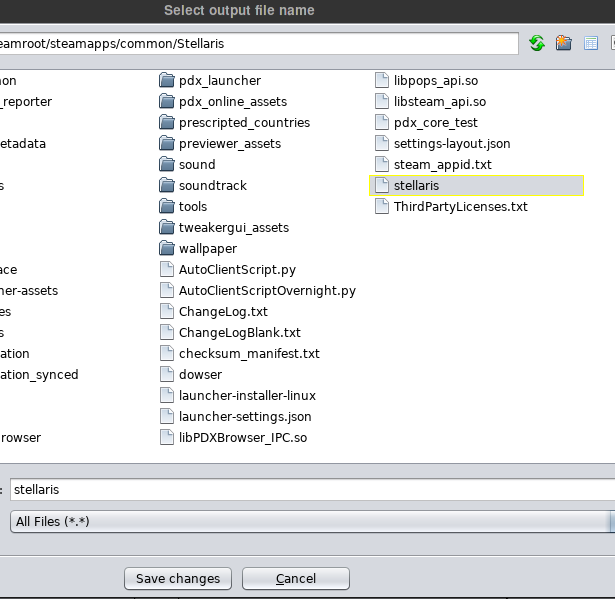
Task: Select launcher-settings.json file name
Action: coord(245,416)
